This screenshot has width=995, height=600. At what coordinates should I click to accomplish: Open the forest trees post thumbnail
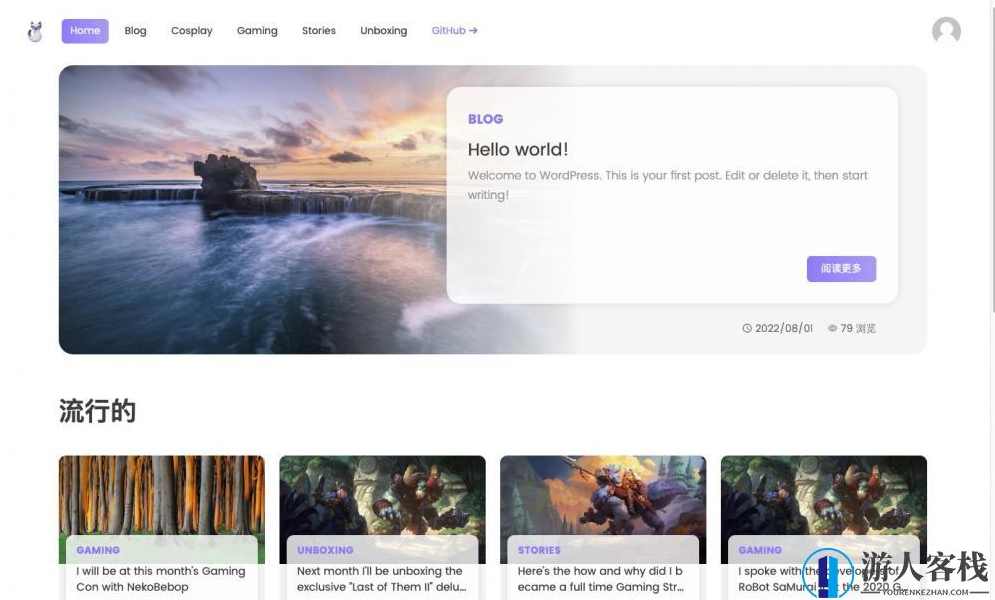pyautogui.click(x=161, y=495)
